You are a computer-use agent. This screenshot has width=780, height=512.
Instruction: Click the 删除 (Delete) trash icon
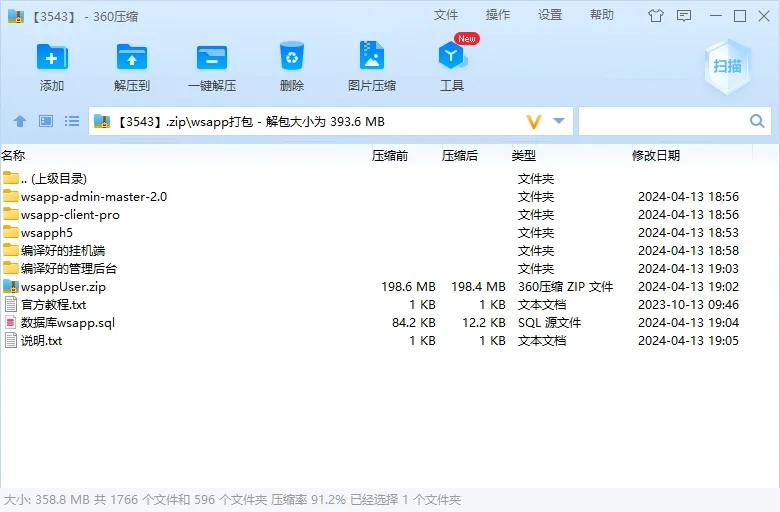click(292, 56)
